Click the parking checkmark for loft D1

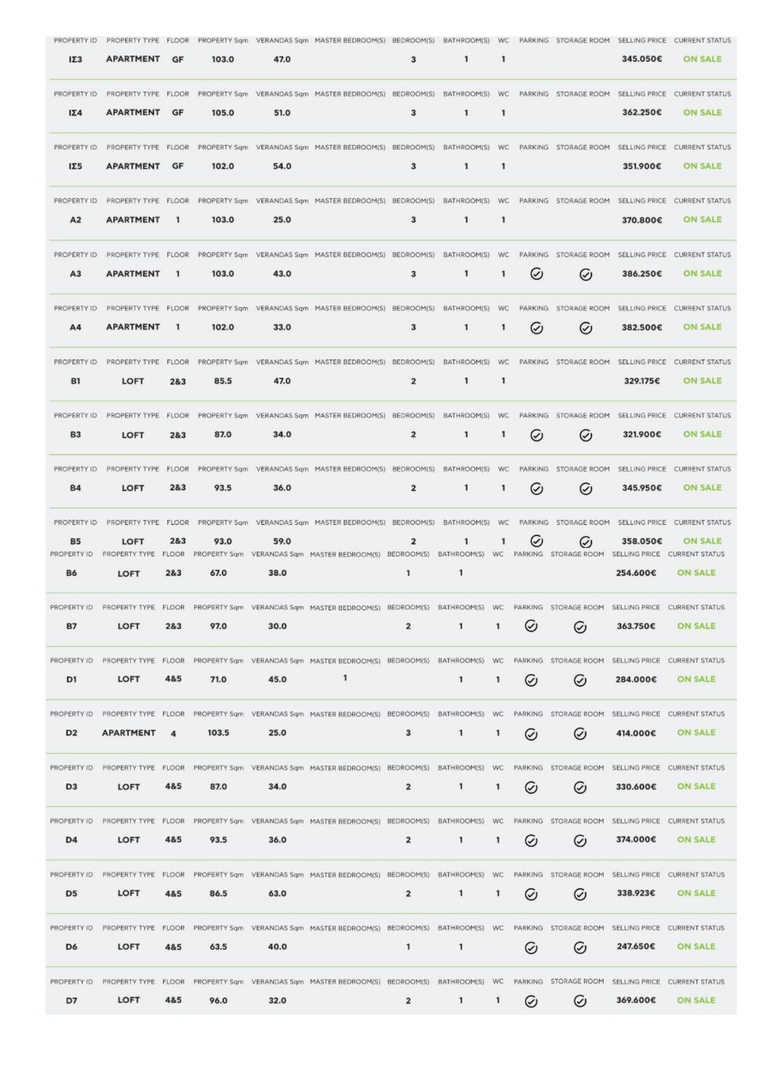click(531, 680)
